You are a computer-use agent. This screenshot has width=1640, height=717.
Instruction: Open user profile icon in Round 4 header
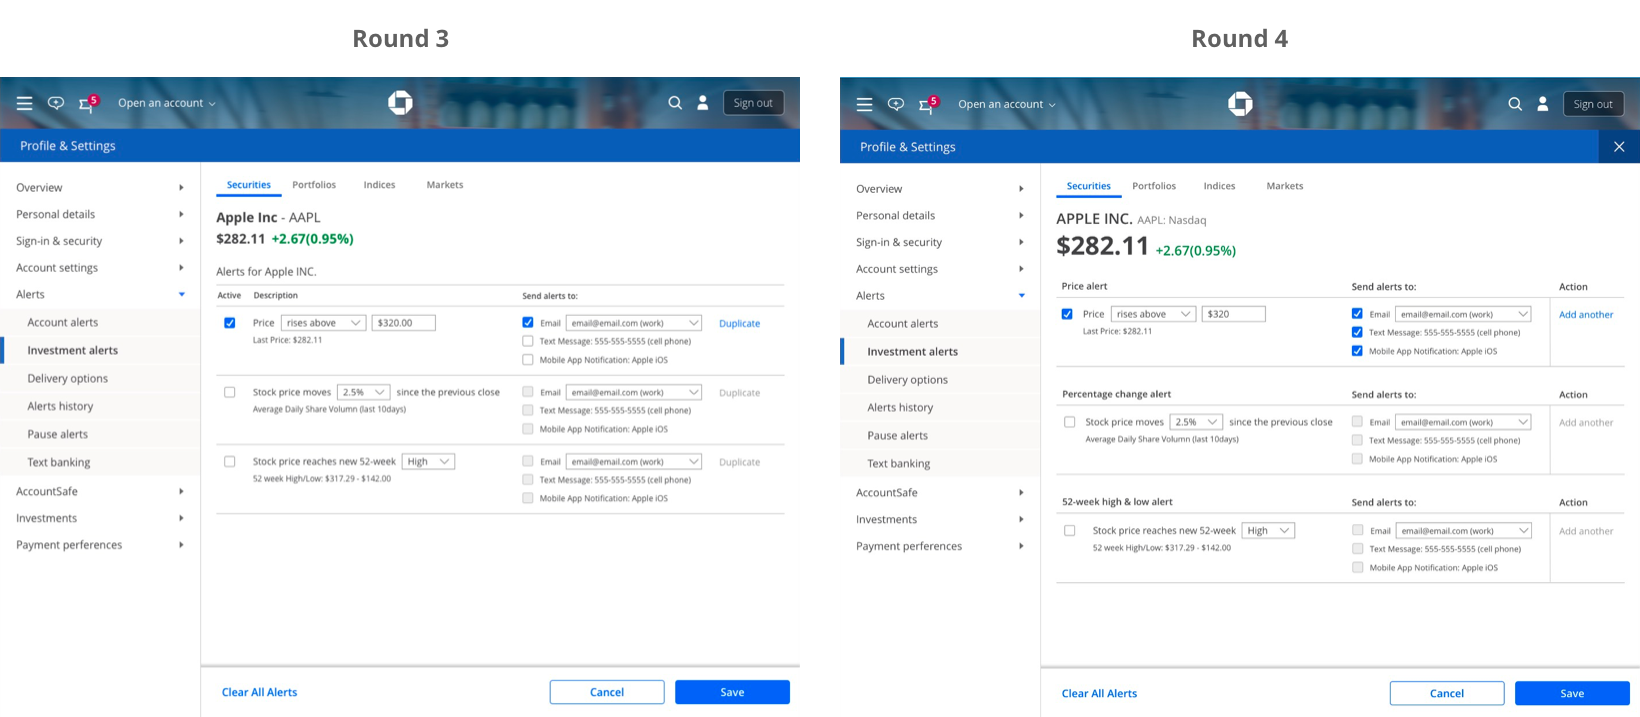coord(1543,103)
